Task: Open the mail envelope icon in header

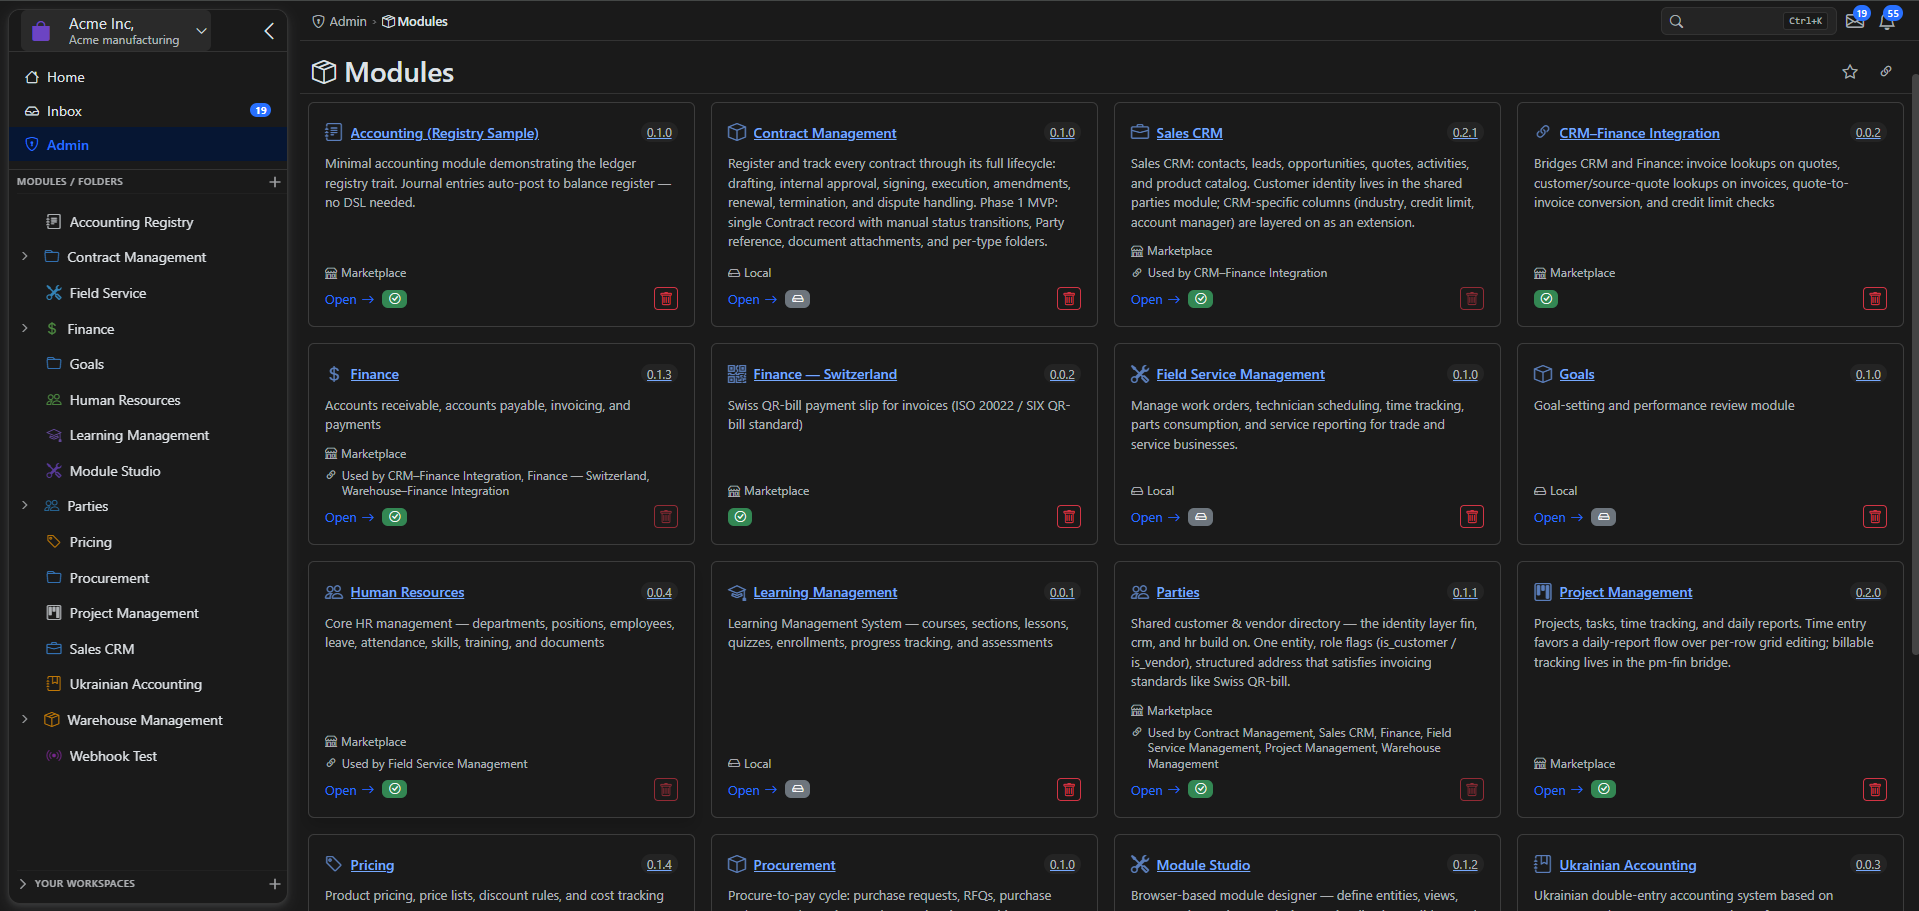Action: 1855,21
